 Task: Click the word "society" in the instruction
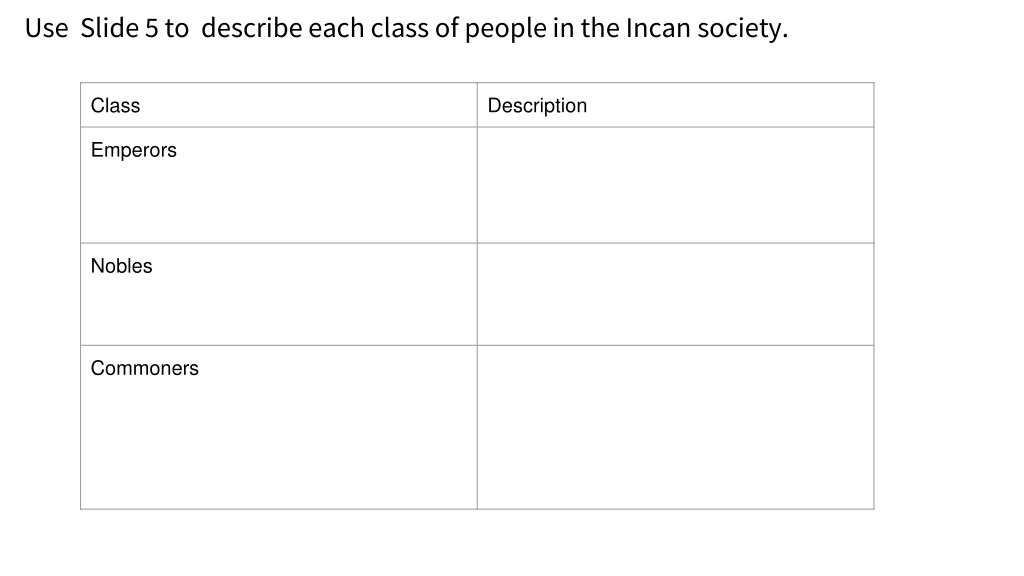pyautogui.click(x=743, y=29)
